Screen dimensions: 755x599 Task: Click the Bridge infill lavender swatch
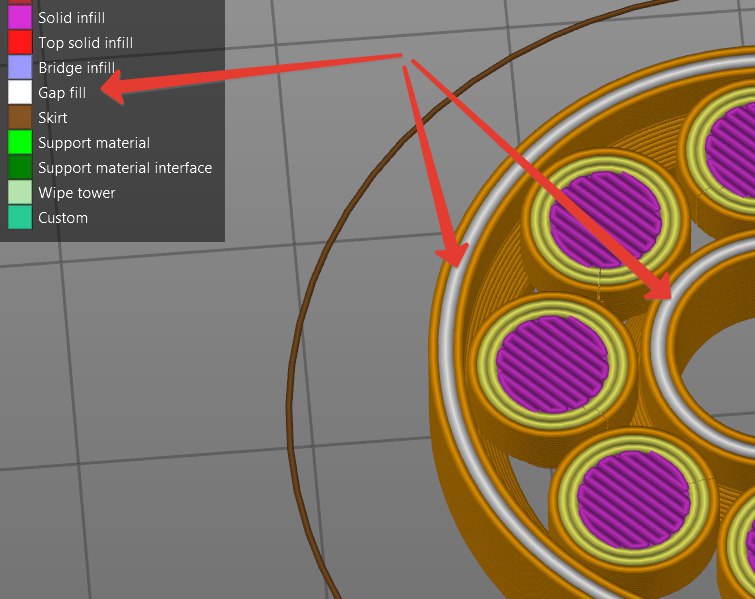coord(20,67)
